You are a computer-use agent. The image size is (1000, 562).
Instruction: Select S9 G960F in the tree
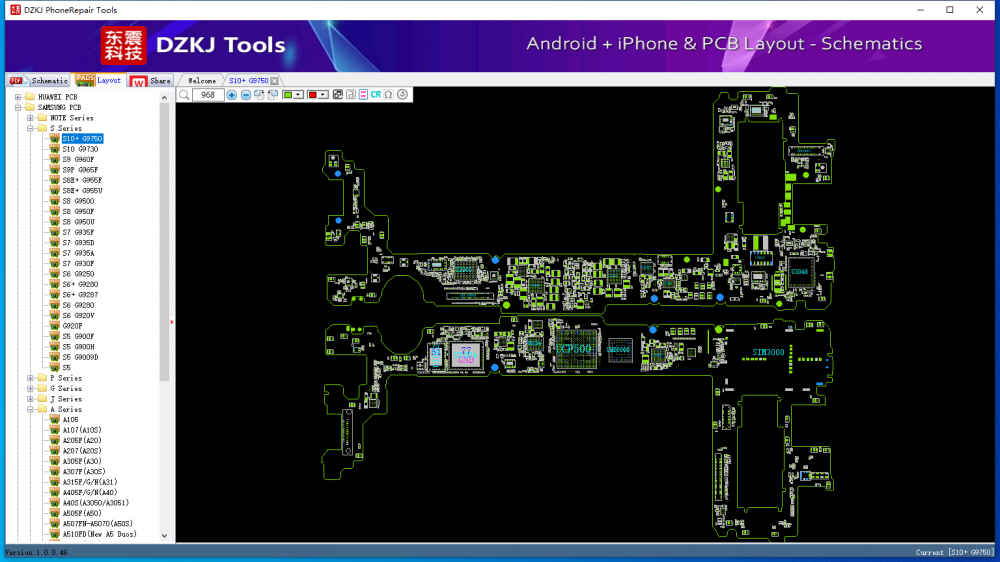click(78, 159)
